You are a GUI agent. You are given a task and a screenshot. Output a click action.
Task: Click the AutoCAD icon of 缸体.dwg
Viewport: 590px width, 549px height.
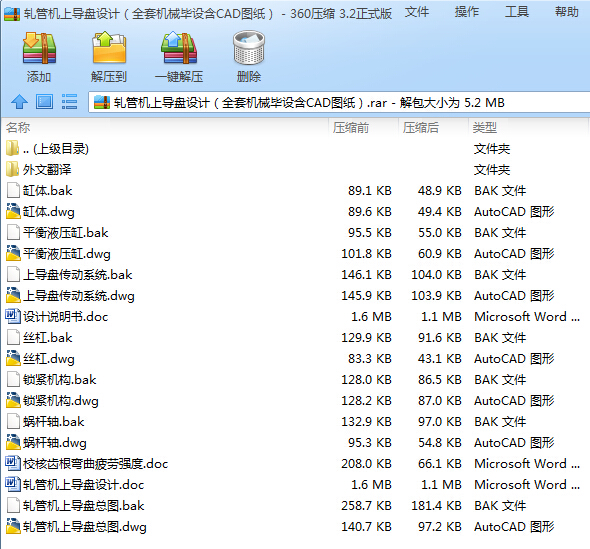13,211
